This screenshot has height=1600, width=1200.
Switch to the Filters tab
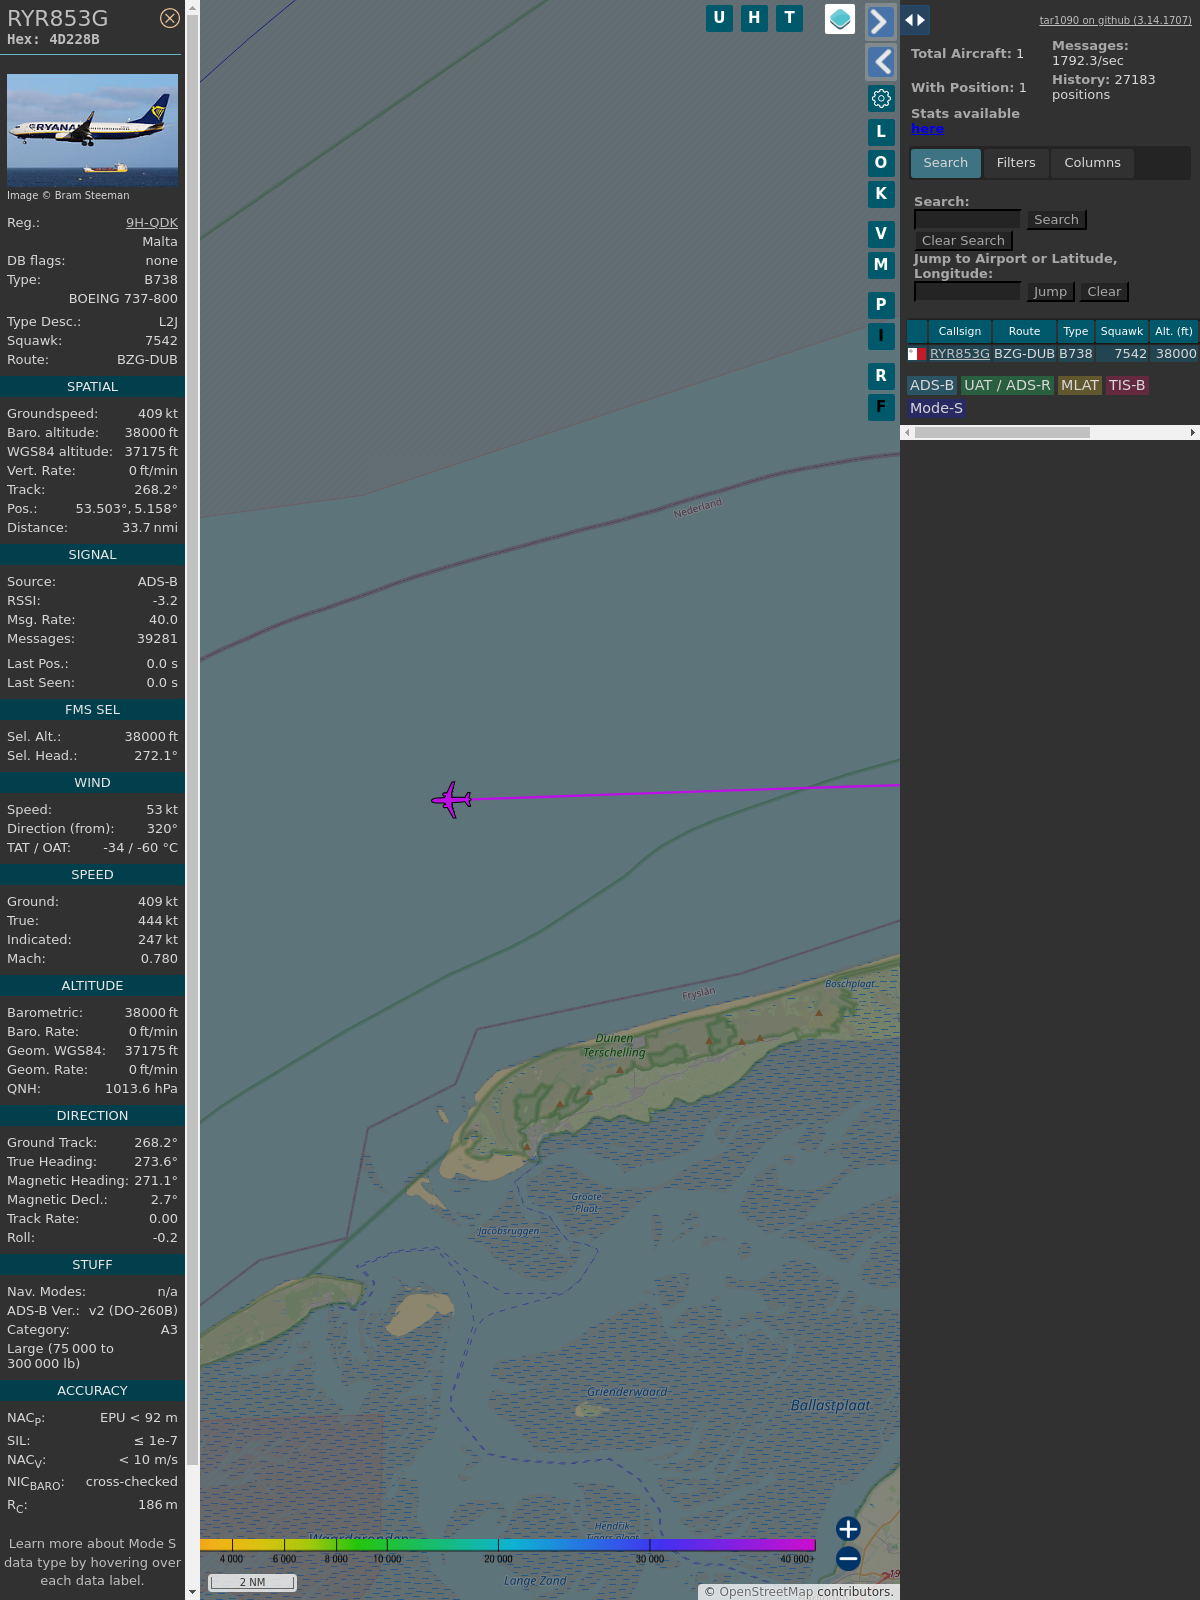tap(1016, 163)
